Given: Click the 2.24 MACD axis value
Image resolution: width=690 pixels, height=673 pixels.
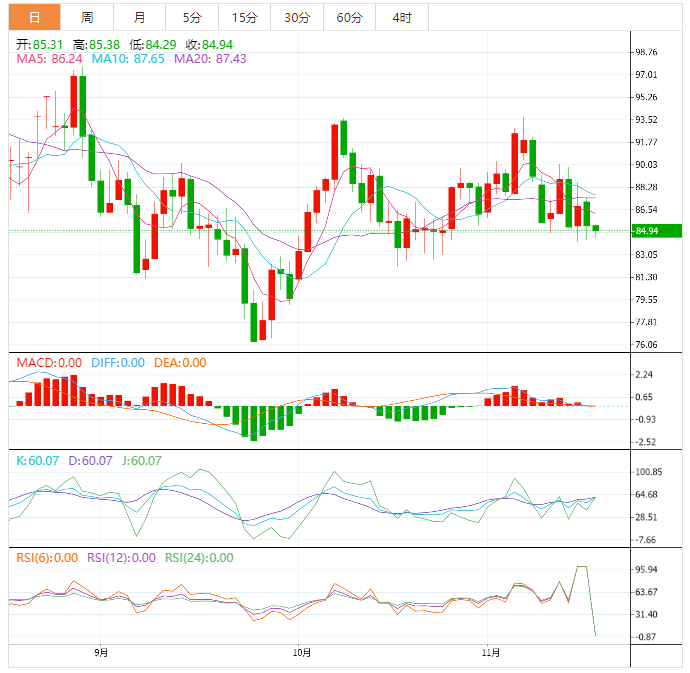Looking at the screenshot, I should 644,375.
